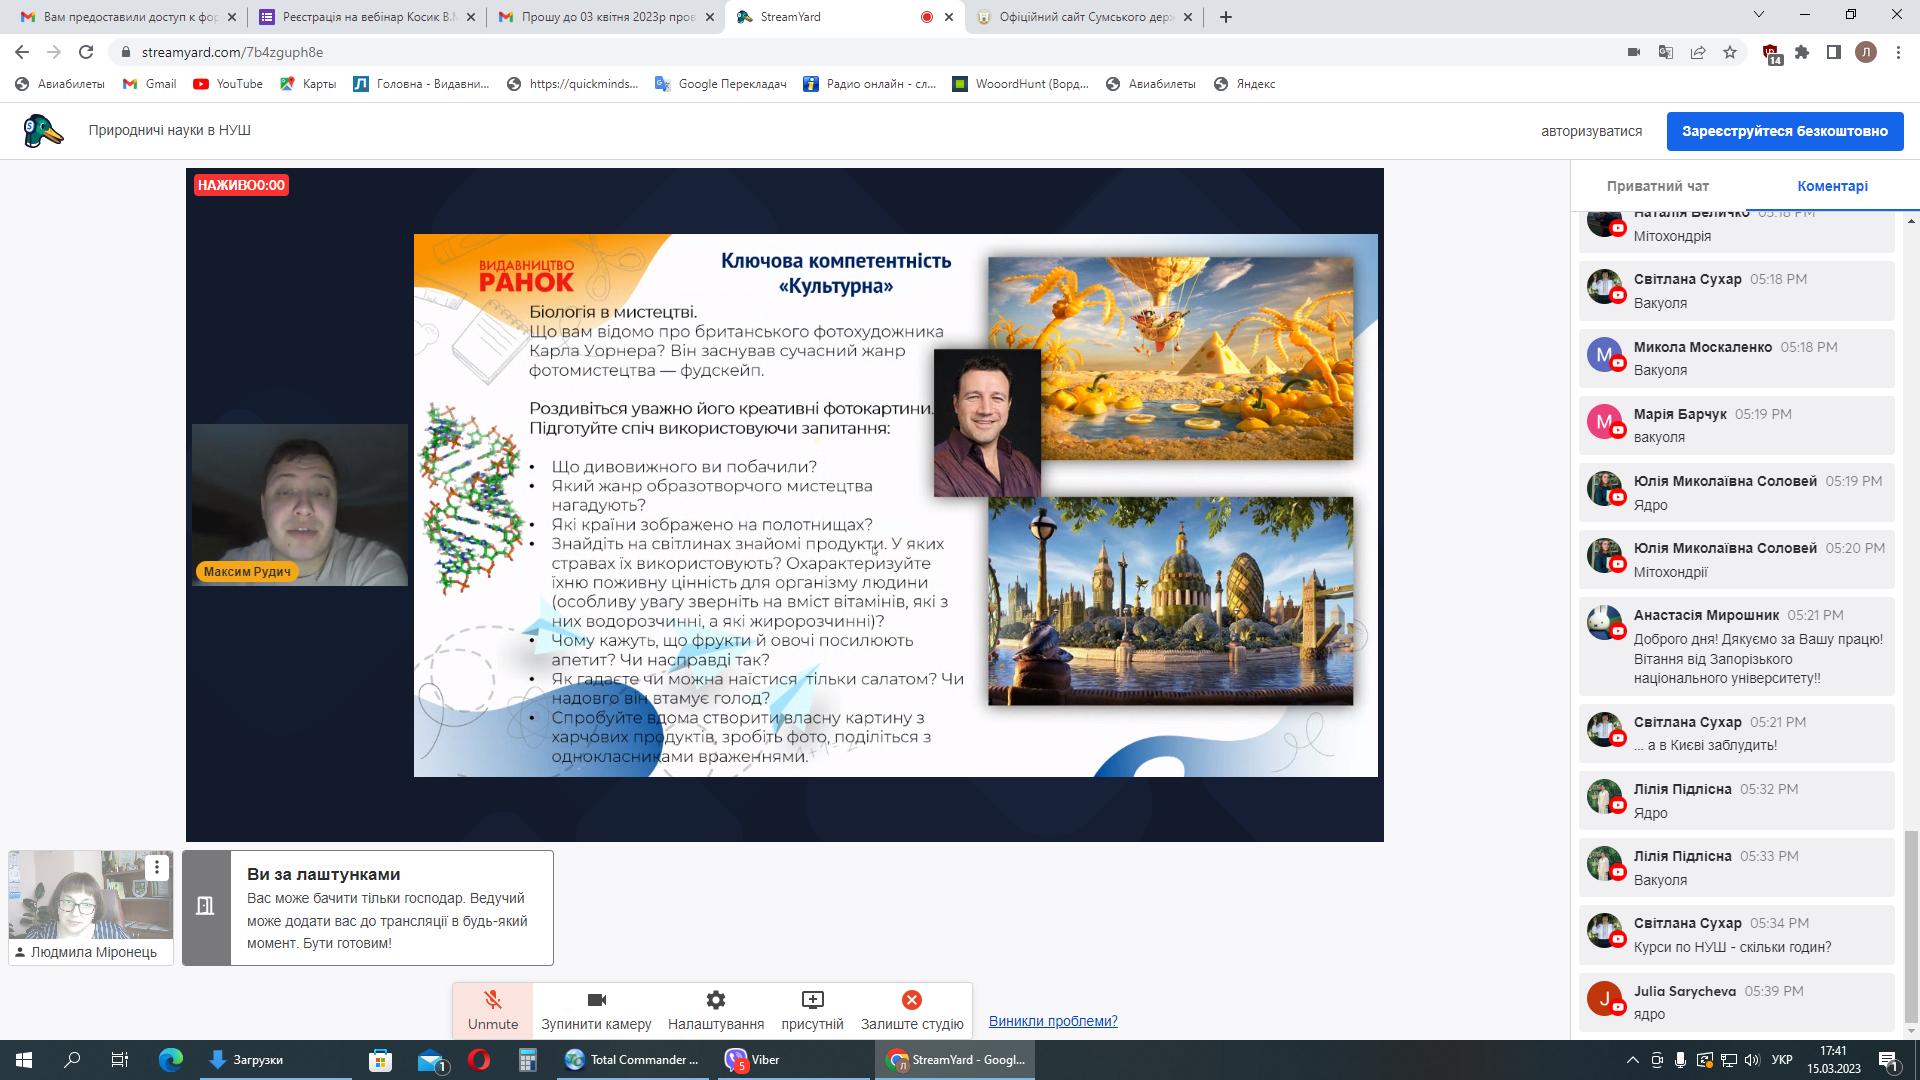This screenshot has width=1920, height=1080.
Task: Open Chrome extensions puzzle icon
Action: [1802, 52]
